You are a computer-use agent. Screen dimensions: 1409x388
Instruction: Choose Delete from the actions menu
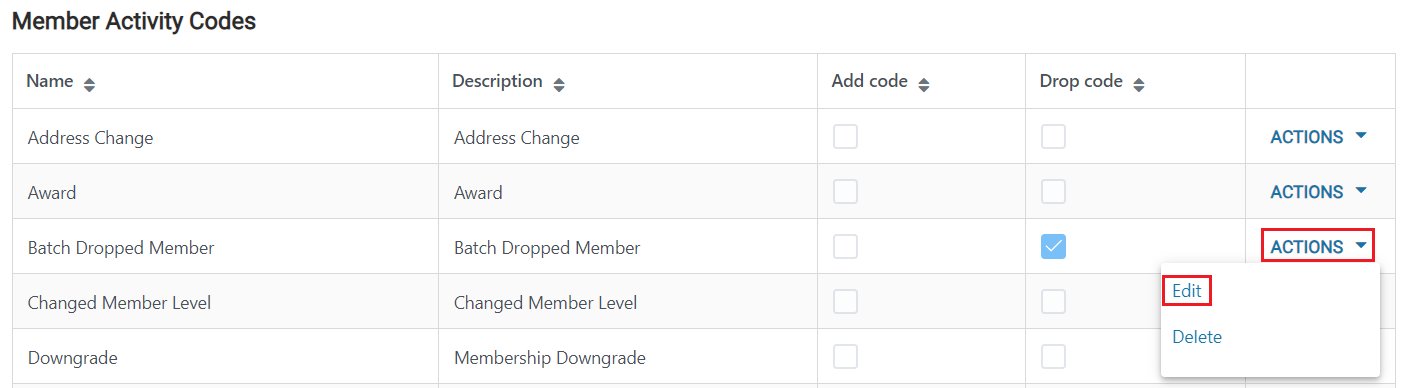(1197, 337)
